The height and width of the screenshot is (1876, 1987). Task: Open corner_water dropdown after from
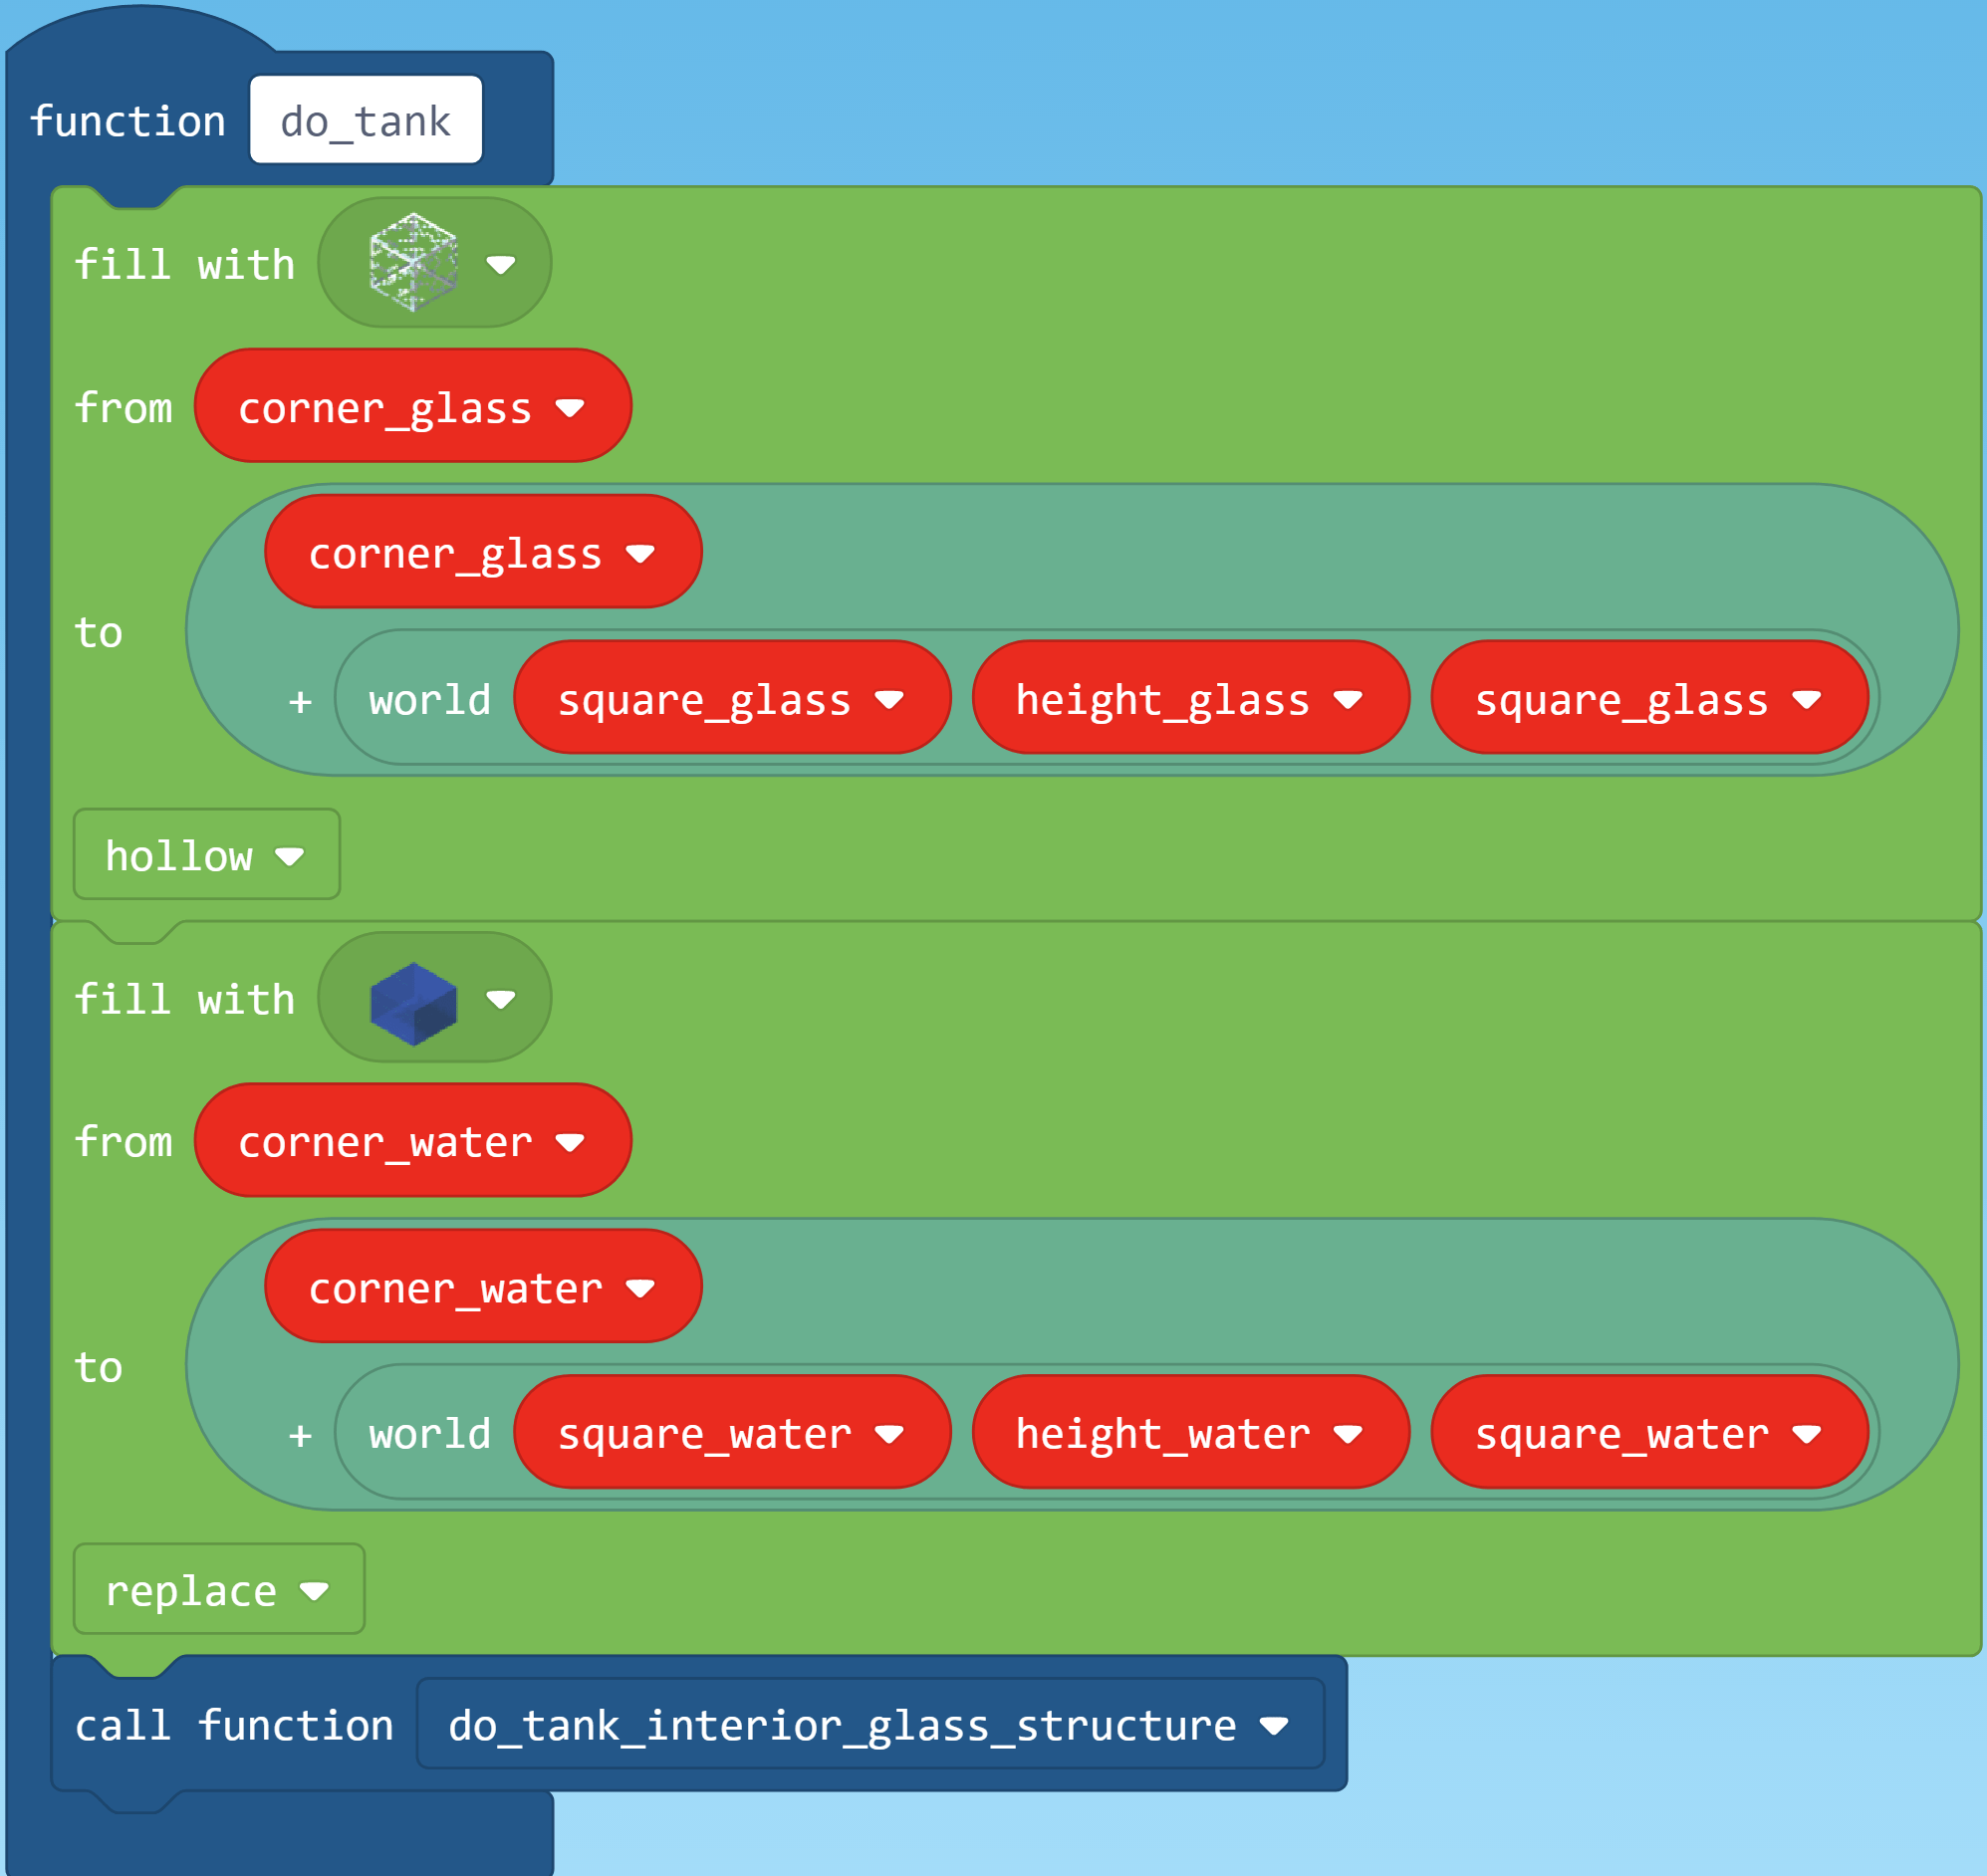coord(411,1142)
